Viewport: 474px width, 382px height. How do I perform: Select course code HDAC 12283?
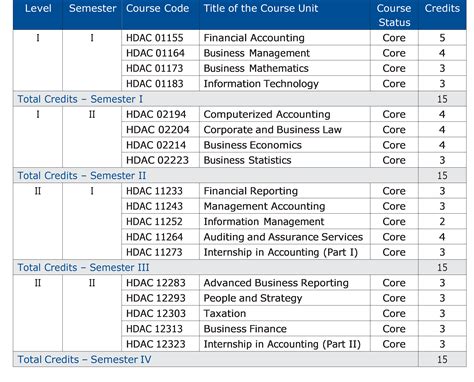point(156,283)
